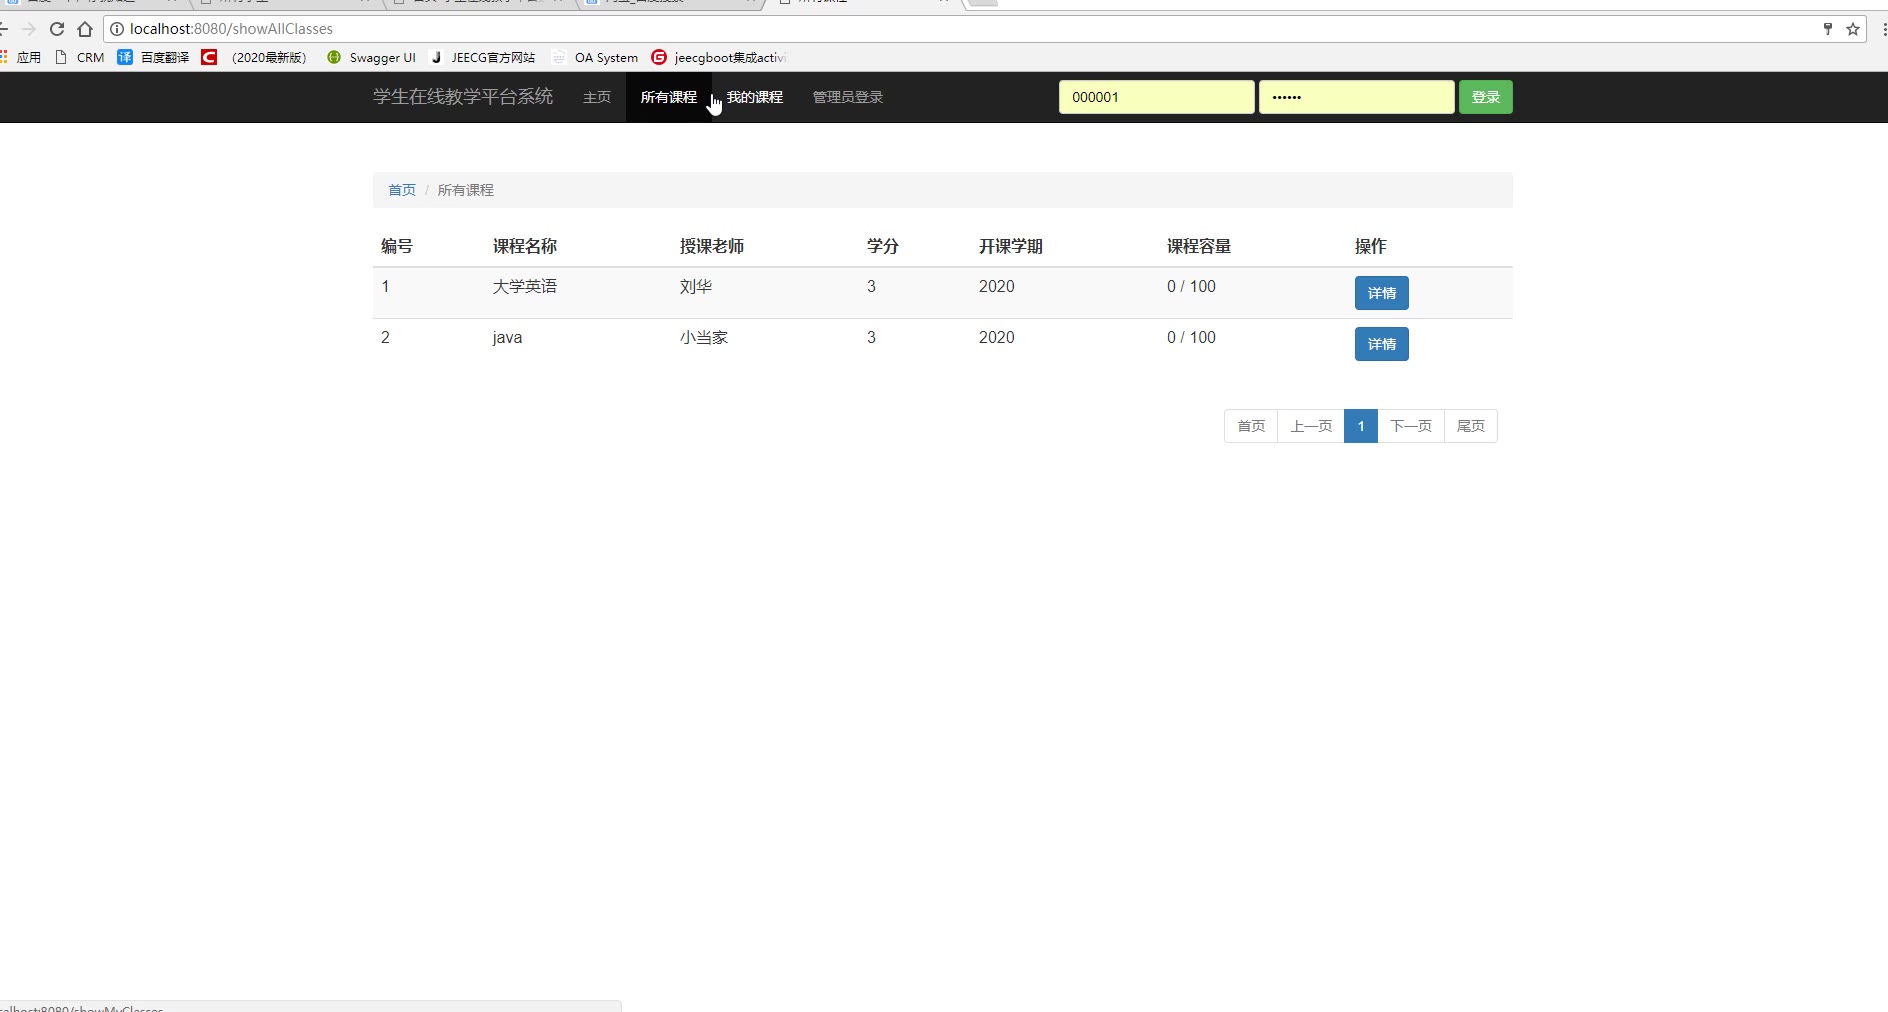The width and height of the screenshot is (1888, 1012).
Task: Click capacity 0 / 100 in 大学英语 row
Action: click(x=1191, y=287)
